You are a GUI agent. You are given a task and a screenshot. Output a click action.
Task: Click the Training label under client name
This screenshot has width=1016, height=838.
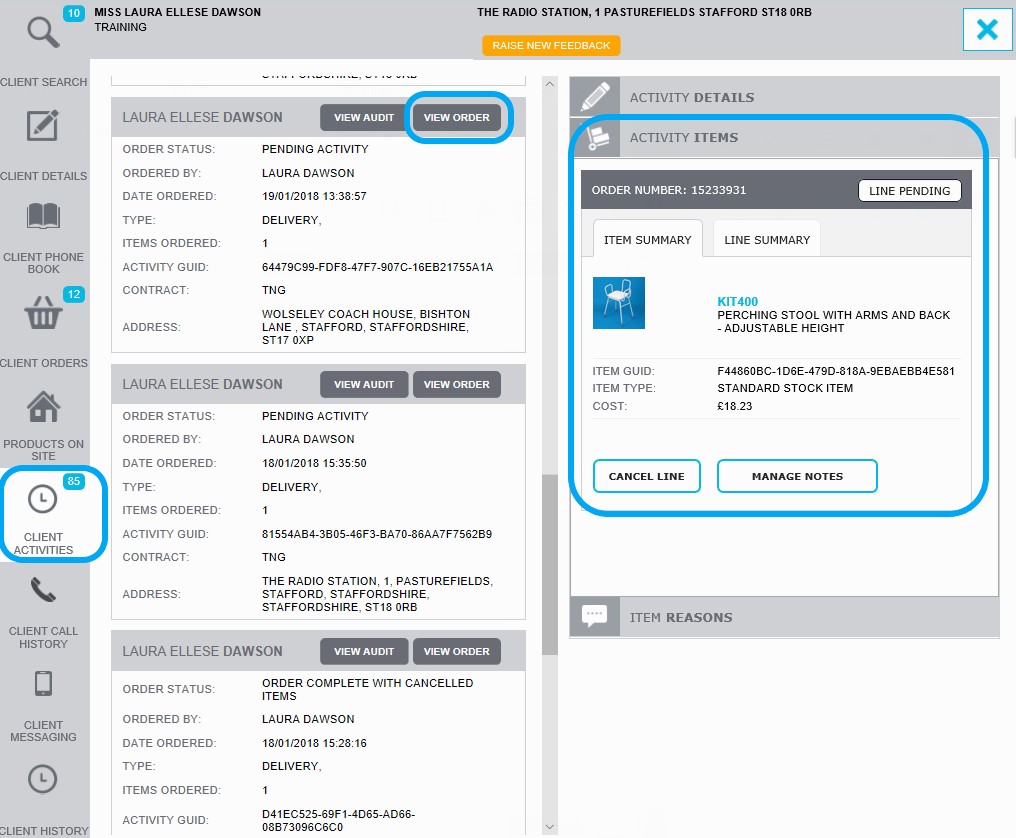(121, 27)
